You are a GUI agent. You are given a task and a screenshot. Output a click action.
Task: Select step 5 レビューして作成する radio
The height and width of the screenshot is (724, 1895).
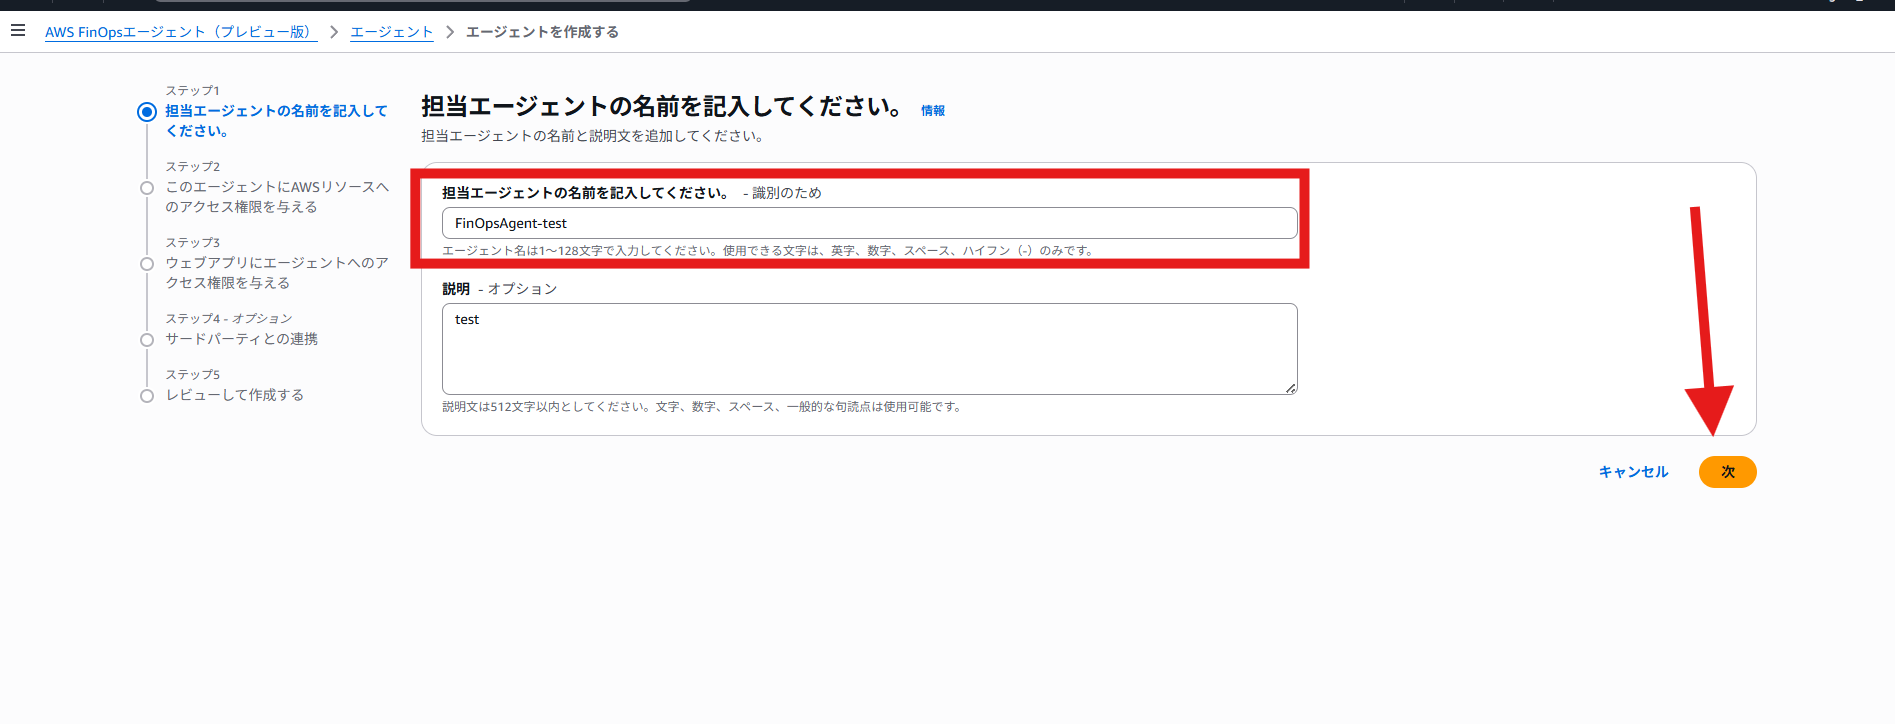(x=147, y=396)
